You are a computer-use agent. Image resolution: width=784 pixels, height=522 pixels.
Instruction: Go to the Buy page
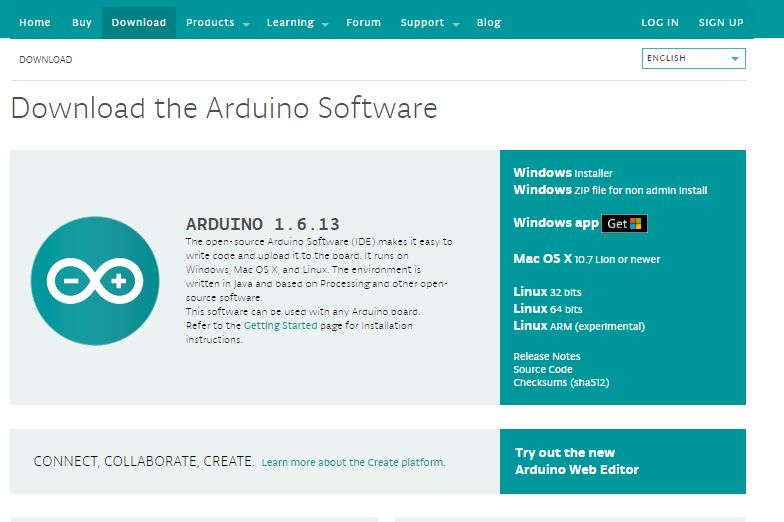[x=82, y=22]
